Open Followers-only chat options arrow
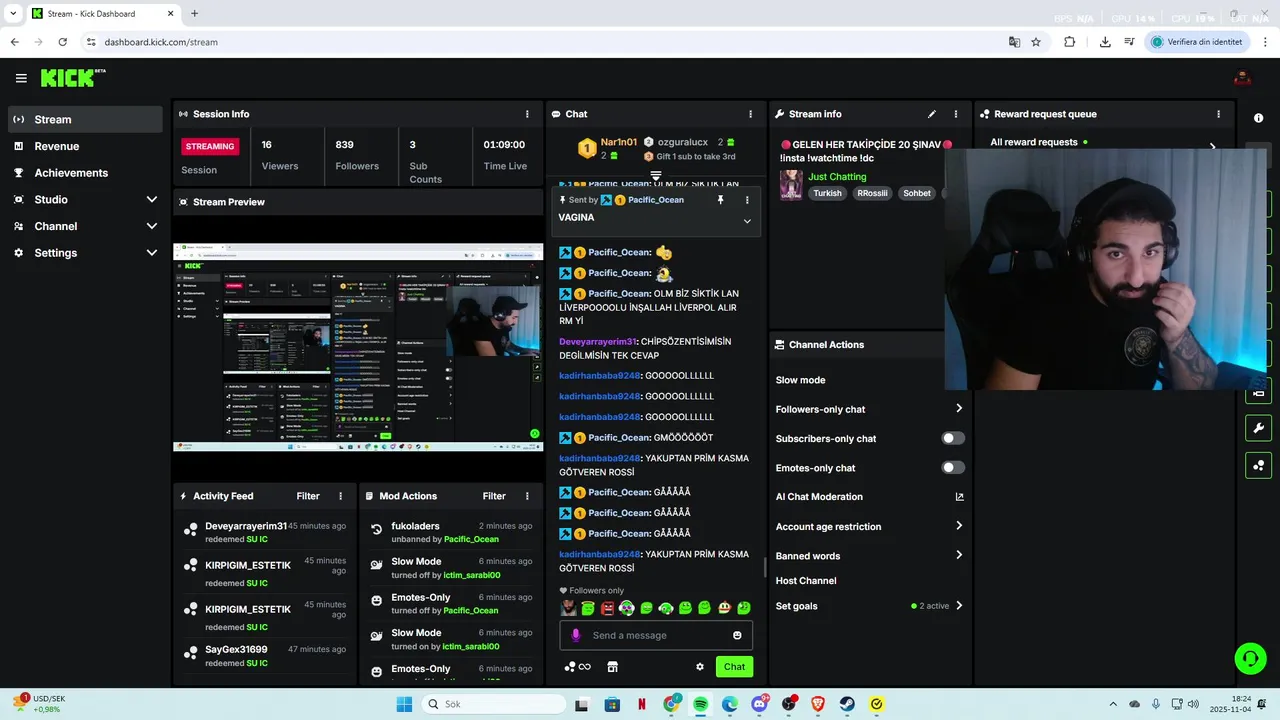This screenshot has height=720, width=1280. pos(958,408)
